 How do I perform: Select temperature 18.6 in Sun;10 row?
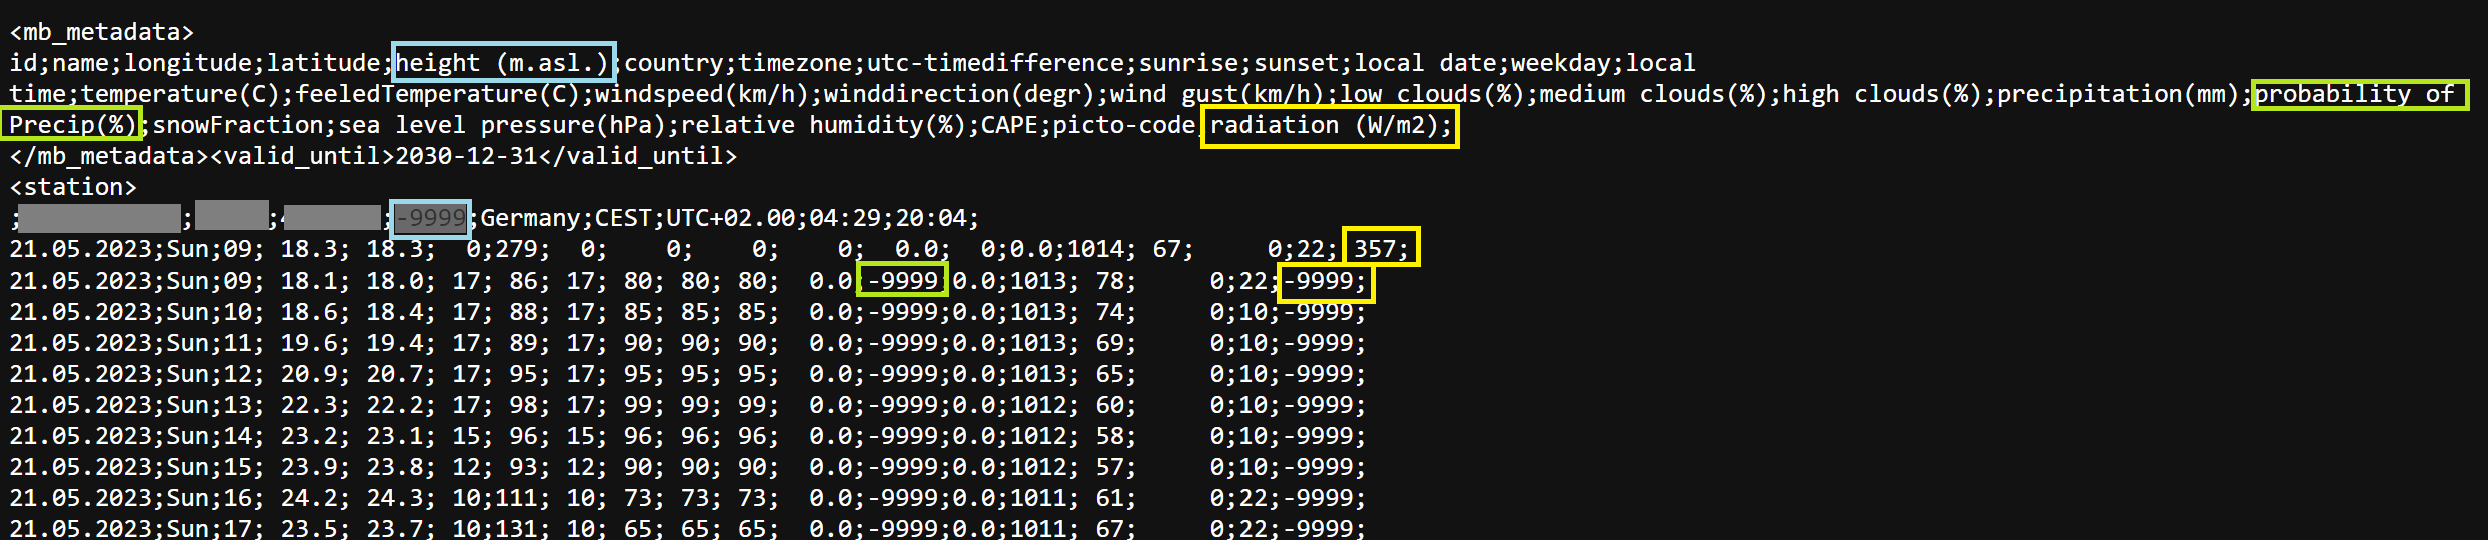[308, 312]
